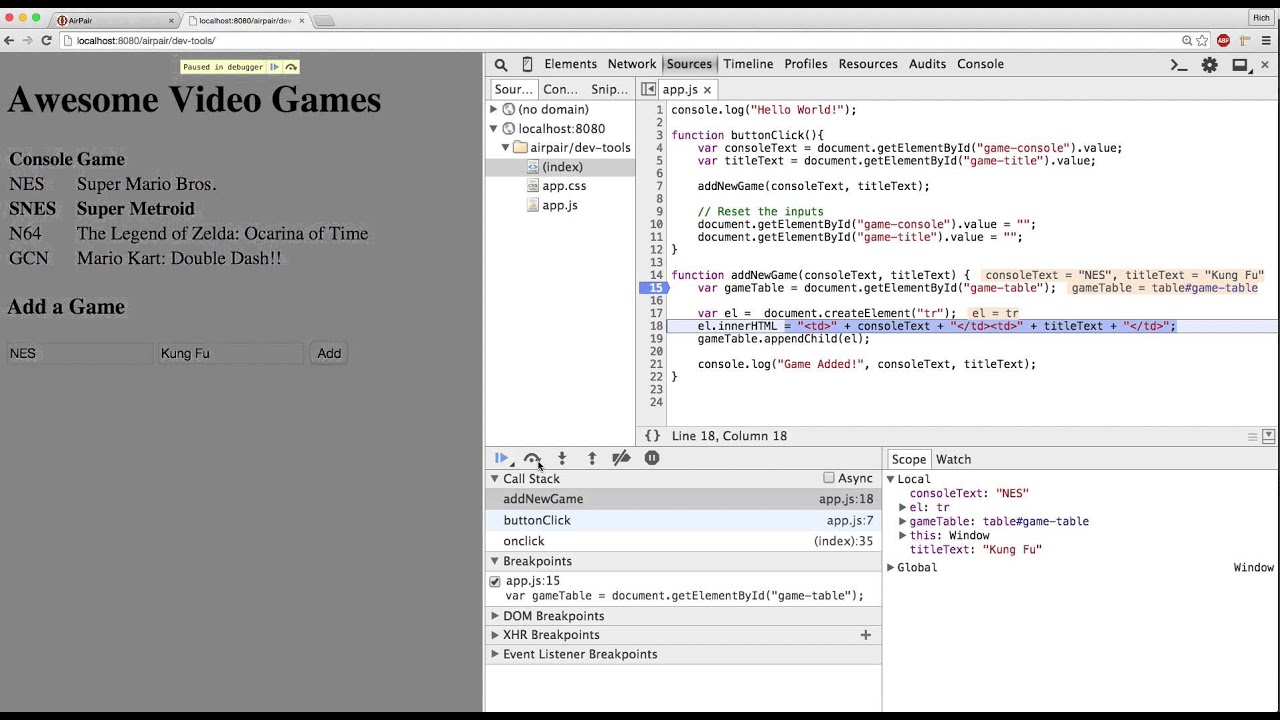Collapse the Local scope variables
This screenshot has width=1280, height=720.
click(x=890, y=479)
